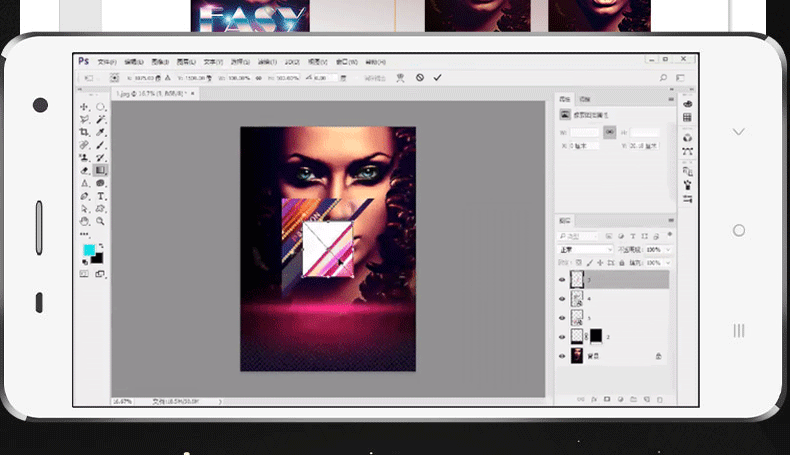Commit transform with the checkmark
This screenshot has width=790, height=455.
[437, 78]
